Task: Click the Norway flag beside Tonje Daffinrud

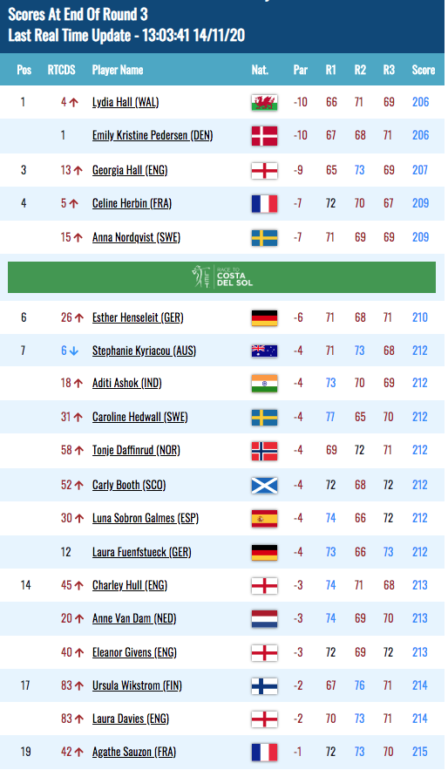Action: tap(264, 451)
